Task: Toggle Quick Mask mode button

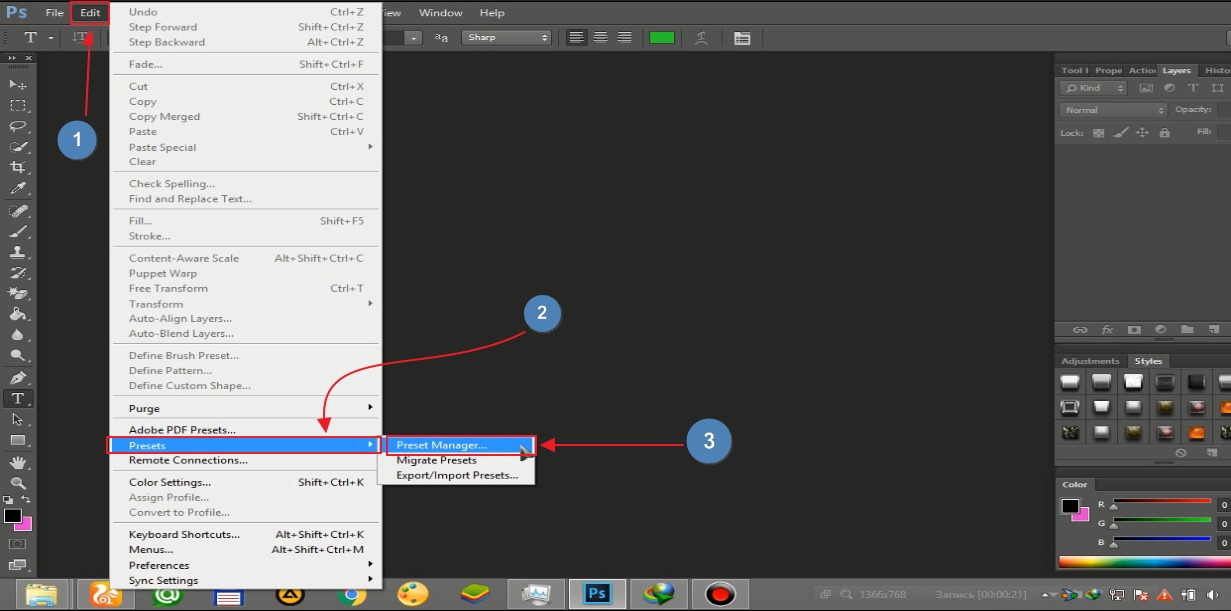Action: click(x=17, y=544)
